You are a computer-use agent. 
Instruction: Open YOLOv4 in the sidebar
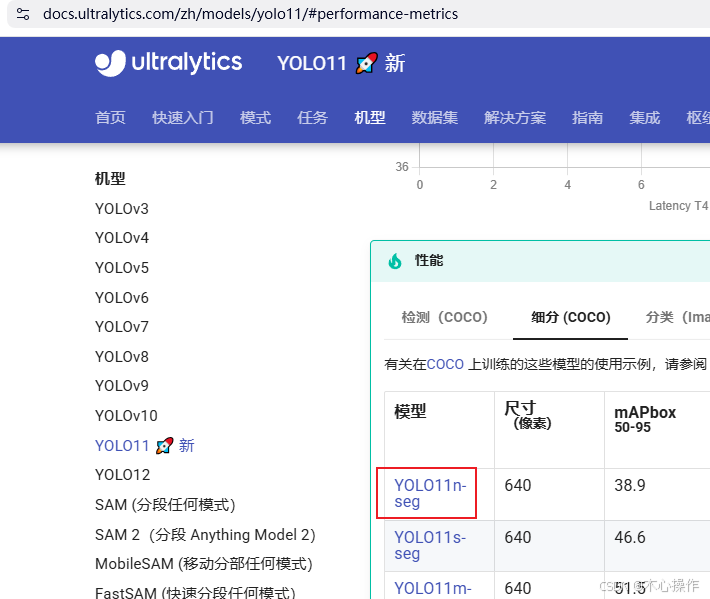[122, 238]
